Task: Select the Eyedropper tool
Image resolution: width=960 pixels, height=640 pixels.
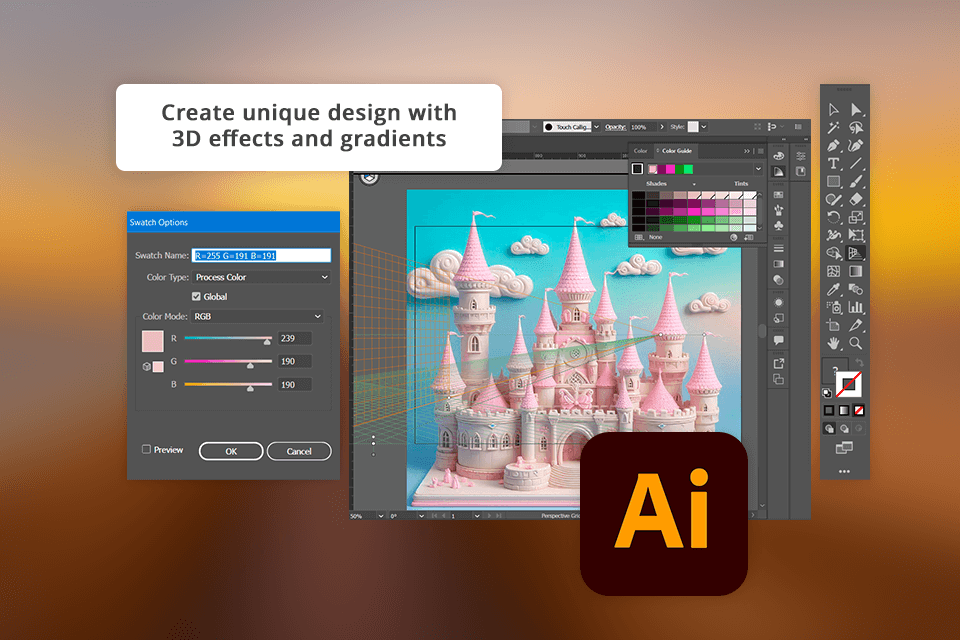Action: click(x=833, y=289)
